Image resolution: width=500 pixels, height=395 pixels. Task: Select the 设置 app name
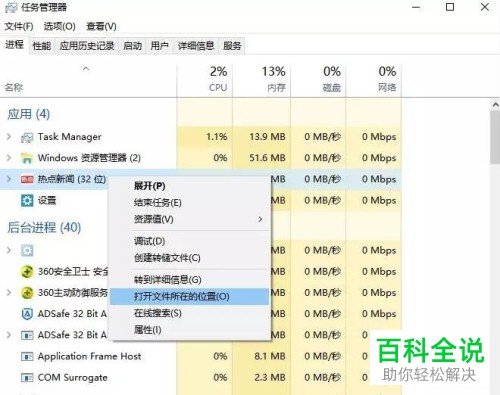click(x=47, y=200)
